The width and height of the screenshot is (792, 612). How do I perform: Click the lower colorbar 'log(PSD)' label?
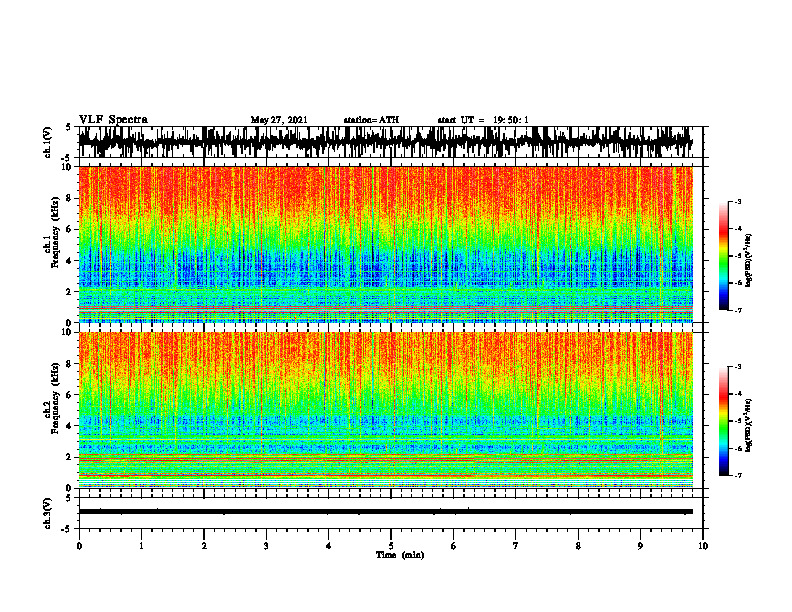click(749, 426)
